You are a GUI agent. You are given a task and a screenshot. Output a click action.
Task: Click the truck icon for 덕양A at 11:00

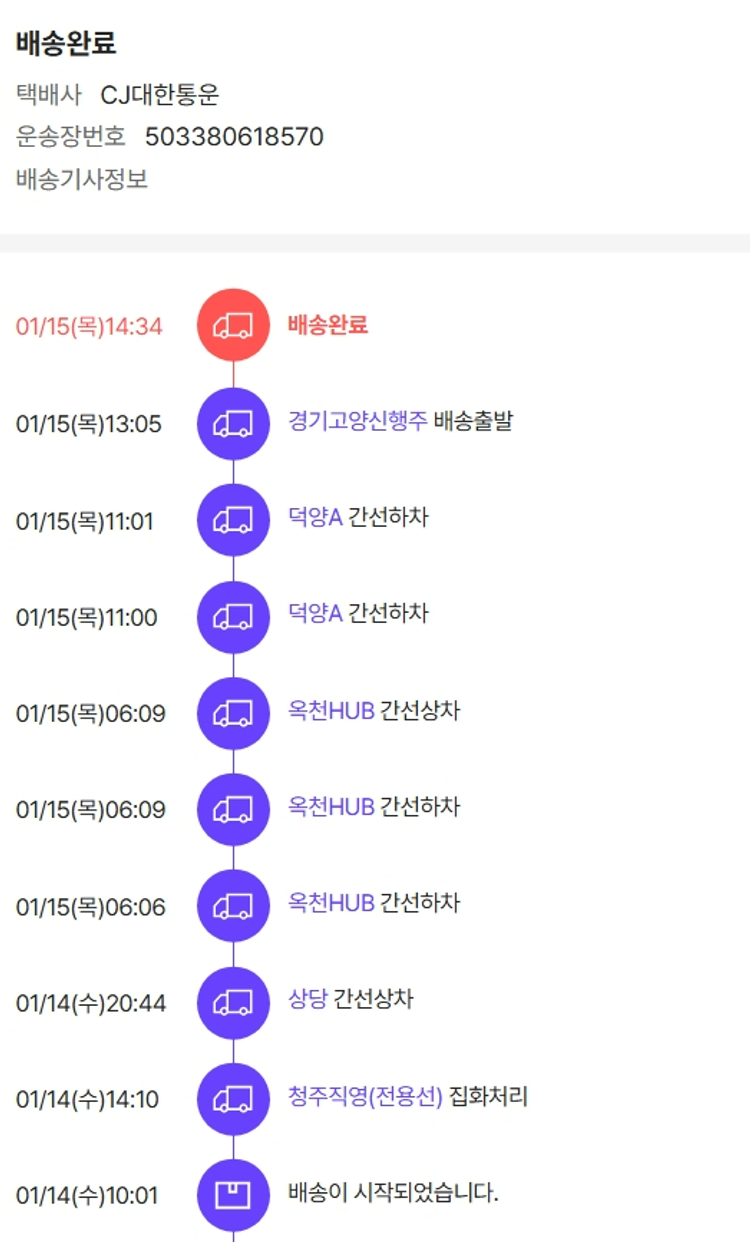pyautogui.click(x=233, y=617)
